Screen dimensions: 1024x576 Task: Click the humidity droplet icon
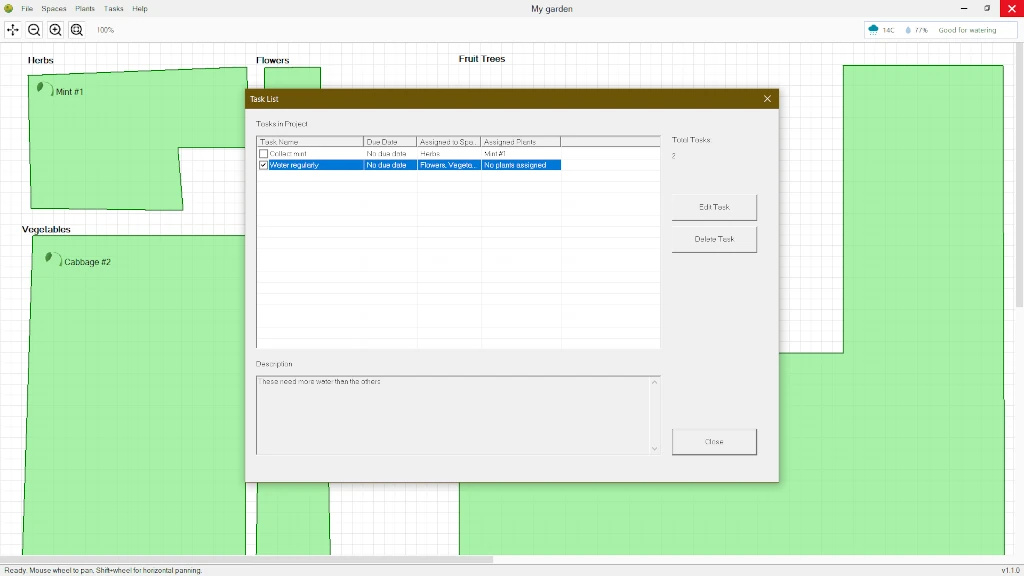point(907,30)
